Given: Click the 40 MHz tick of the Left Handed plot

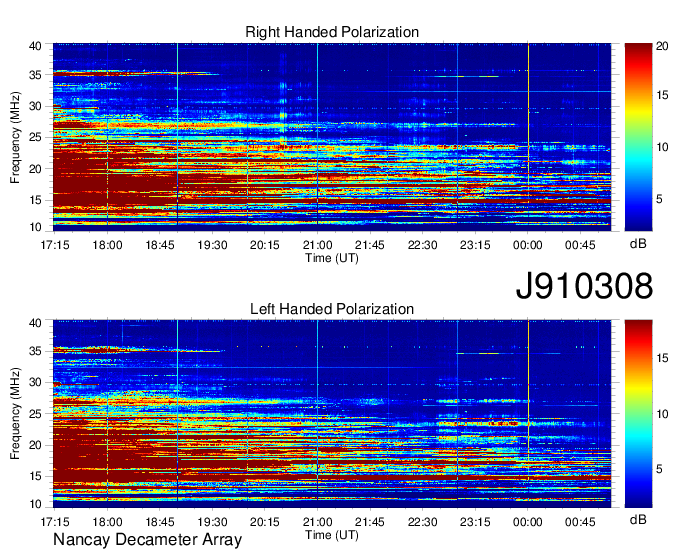Looking at the screenshot, I should tap(35, 323).
